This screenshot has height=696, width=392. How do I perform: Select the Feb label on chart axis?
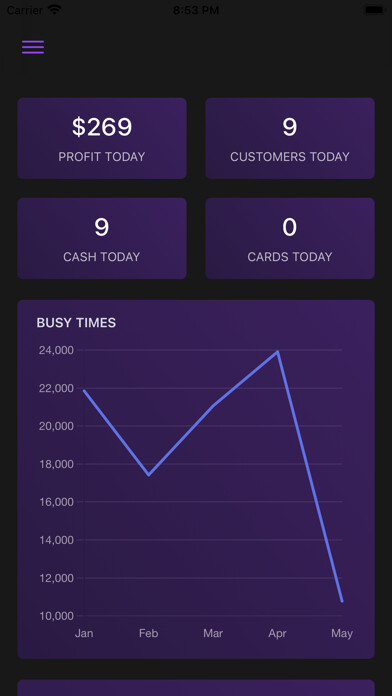[x=148, y=633]
